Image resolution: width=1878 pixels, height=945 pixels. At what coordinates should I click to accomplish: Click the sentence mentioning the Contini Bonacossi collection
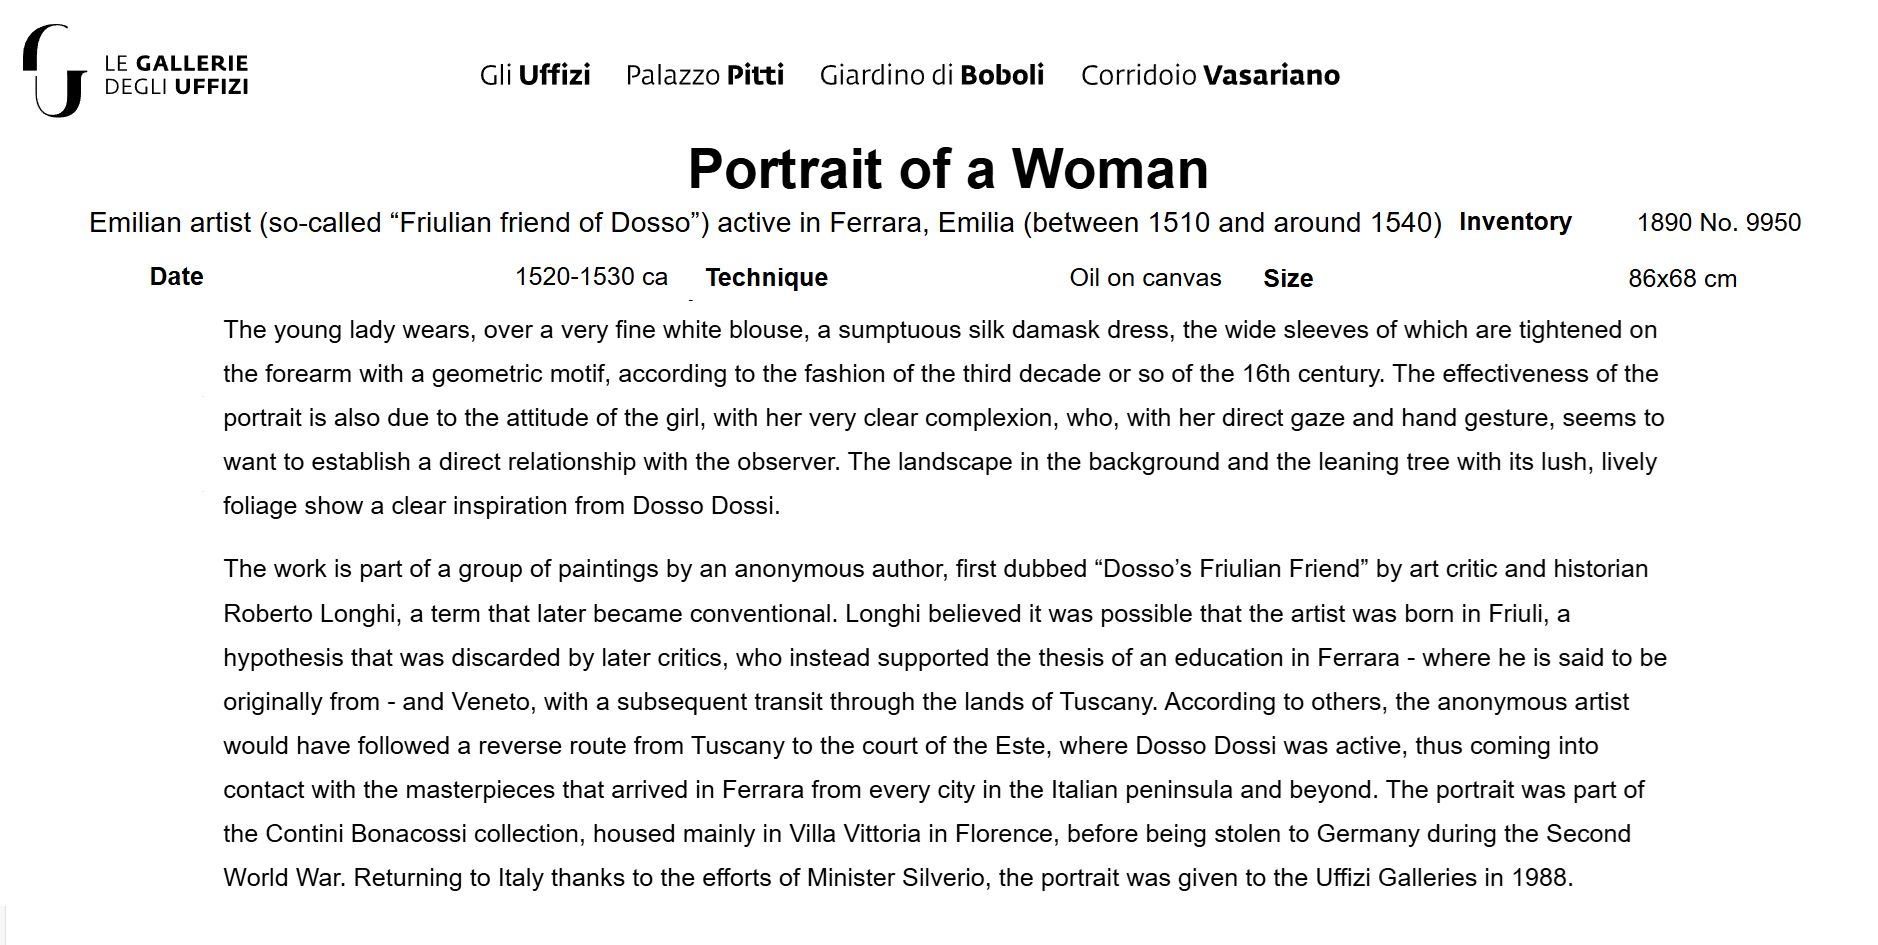click(x=940, y=834)
